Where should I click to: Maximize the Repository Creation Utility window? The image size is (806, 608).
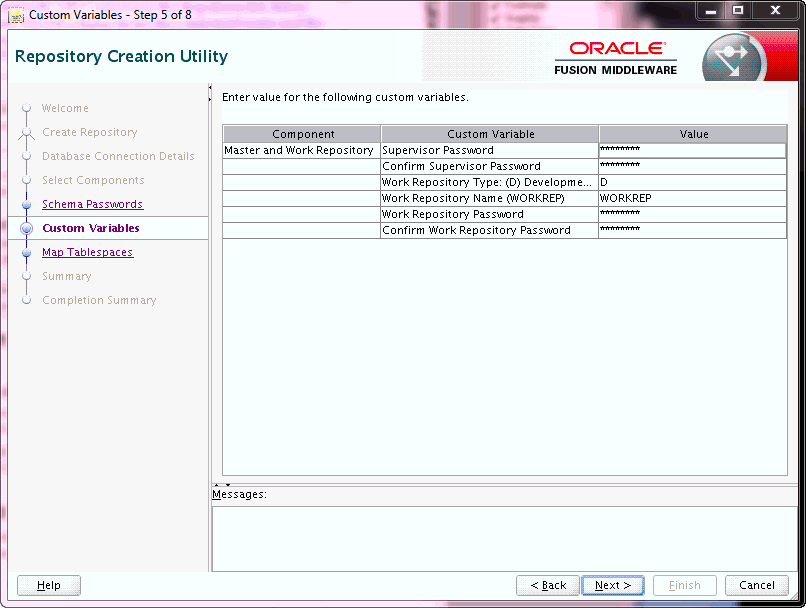pos(738,11)
